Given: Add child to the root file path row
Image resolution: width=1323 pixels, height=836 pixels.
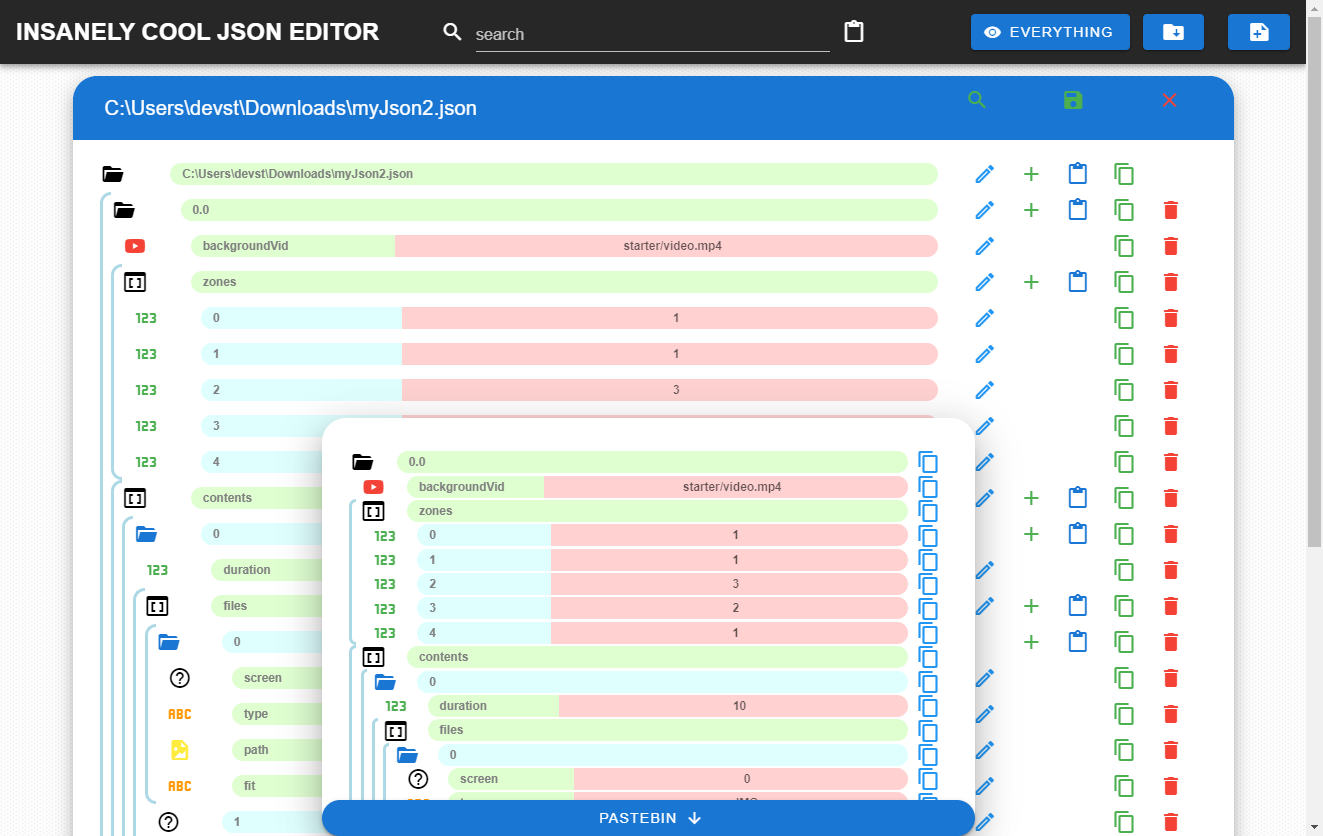Looking at the screenshot, I should 1031,174.
